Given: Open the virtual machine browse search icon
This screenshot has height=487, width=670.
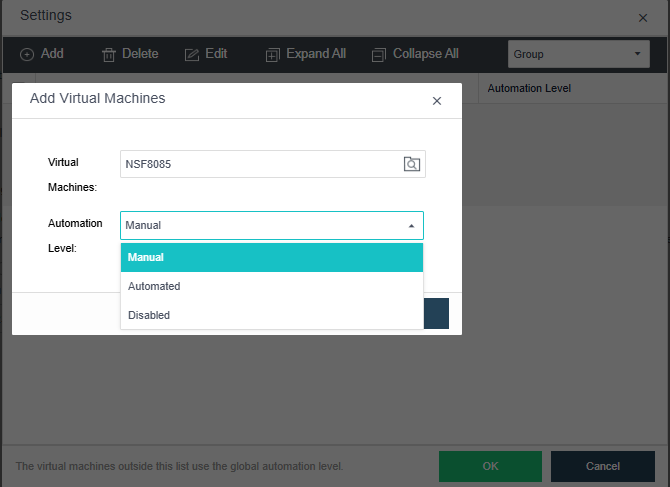Looking at the screenshot, I should coord(411,164).
